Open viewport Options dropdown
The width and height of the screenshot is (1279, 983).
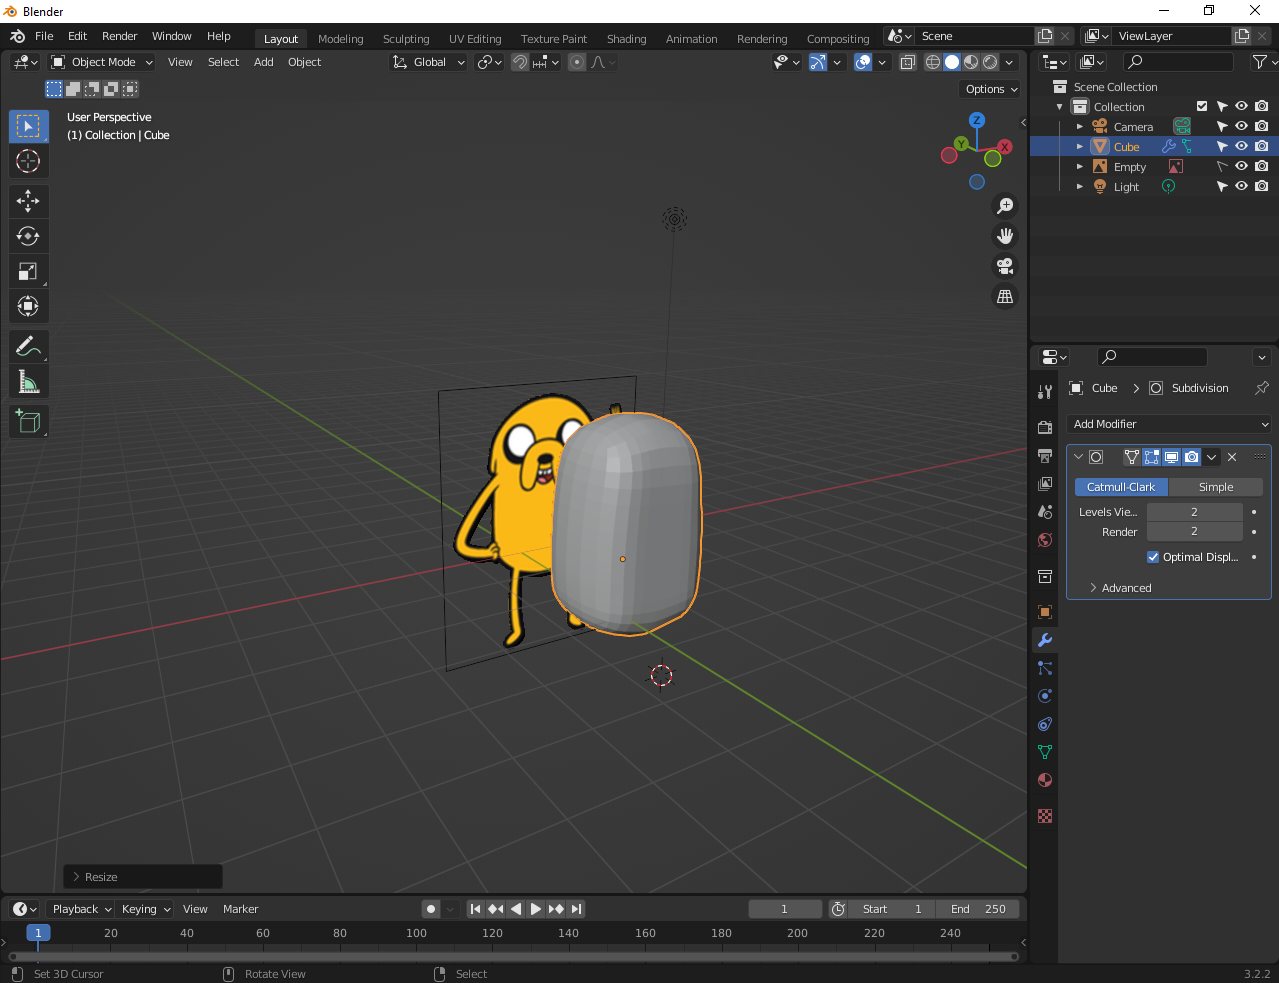click(x=991, y=89)
